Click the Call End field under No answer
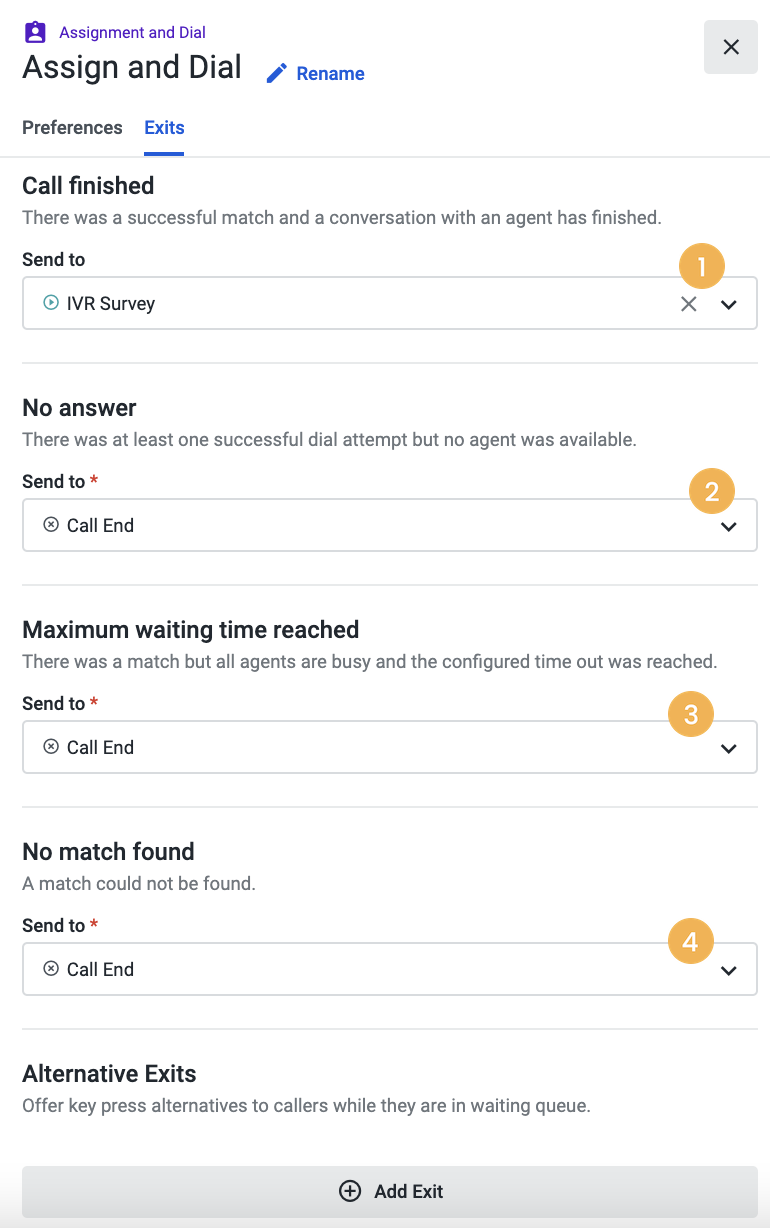 (390, 525)
